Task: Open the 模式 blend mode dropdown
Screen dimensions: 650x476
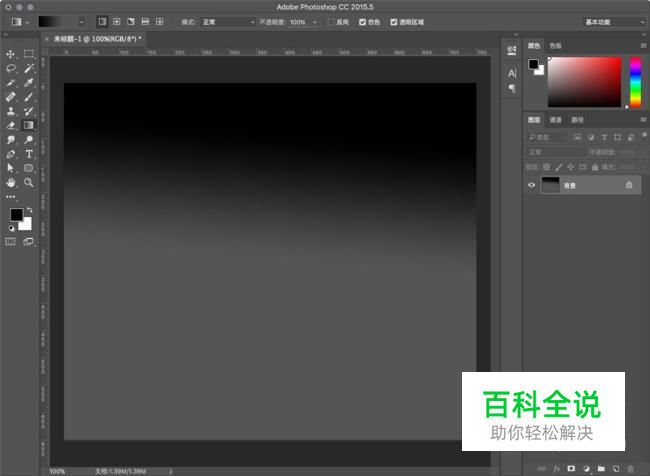Action: point(228,21)
